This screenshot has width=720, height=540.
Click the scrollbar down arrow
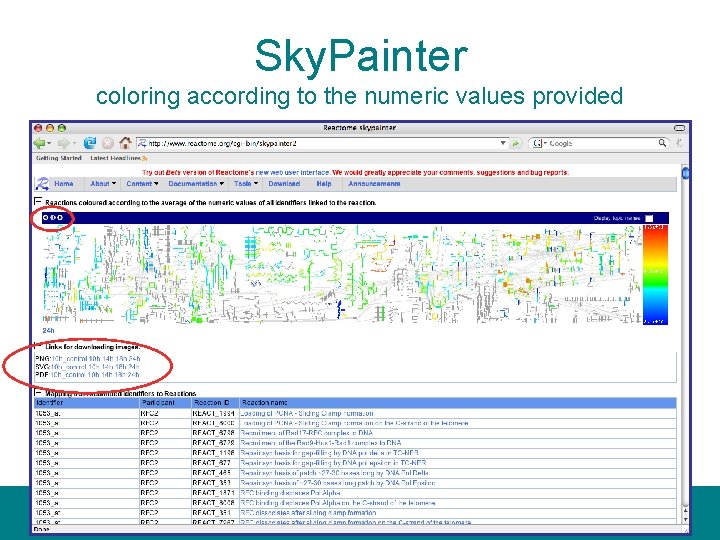[686, 519]
